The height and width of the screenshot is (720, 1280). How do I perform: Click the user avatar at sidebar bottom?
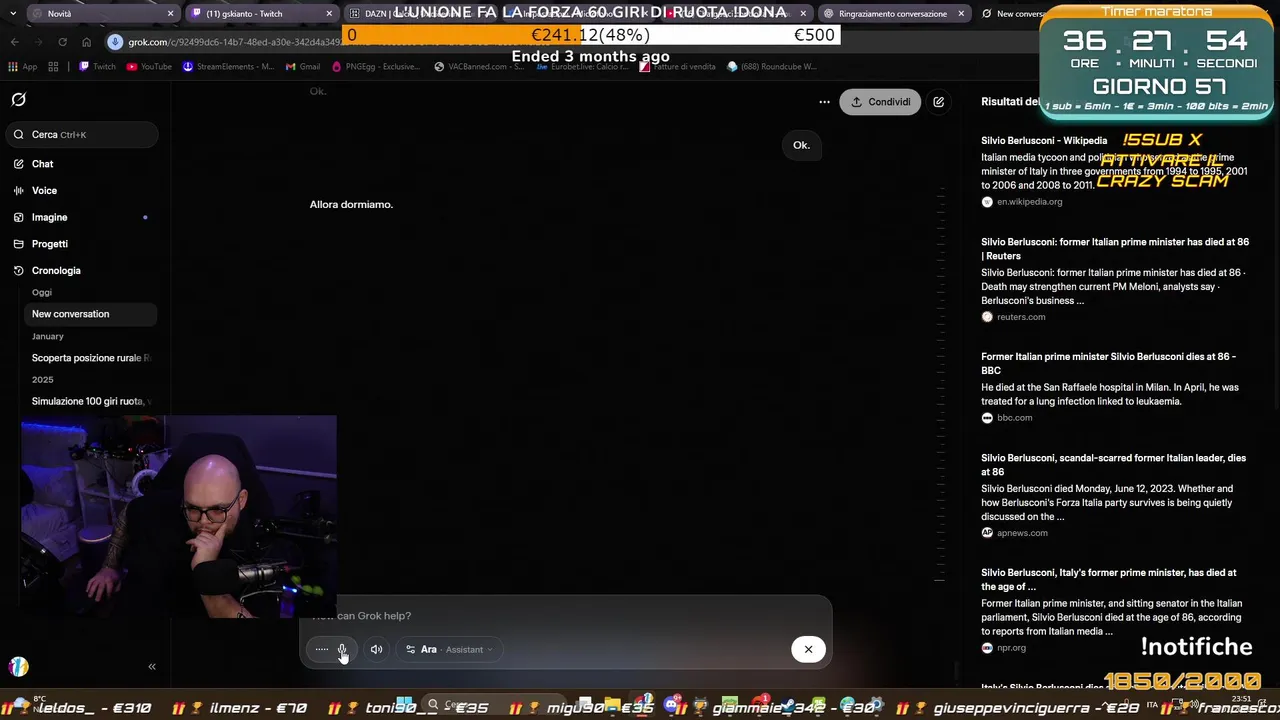[x=19, y=666]
